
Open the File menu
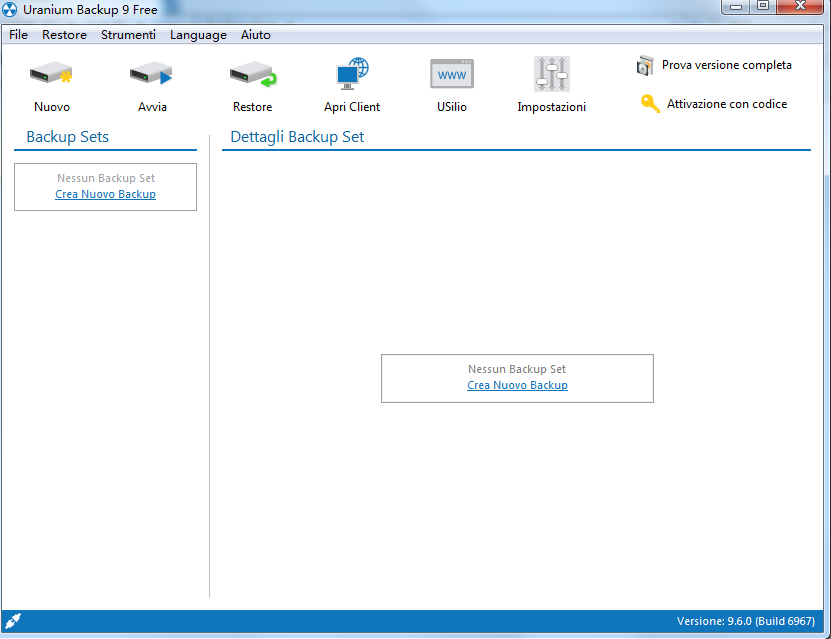pos(19,35)
